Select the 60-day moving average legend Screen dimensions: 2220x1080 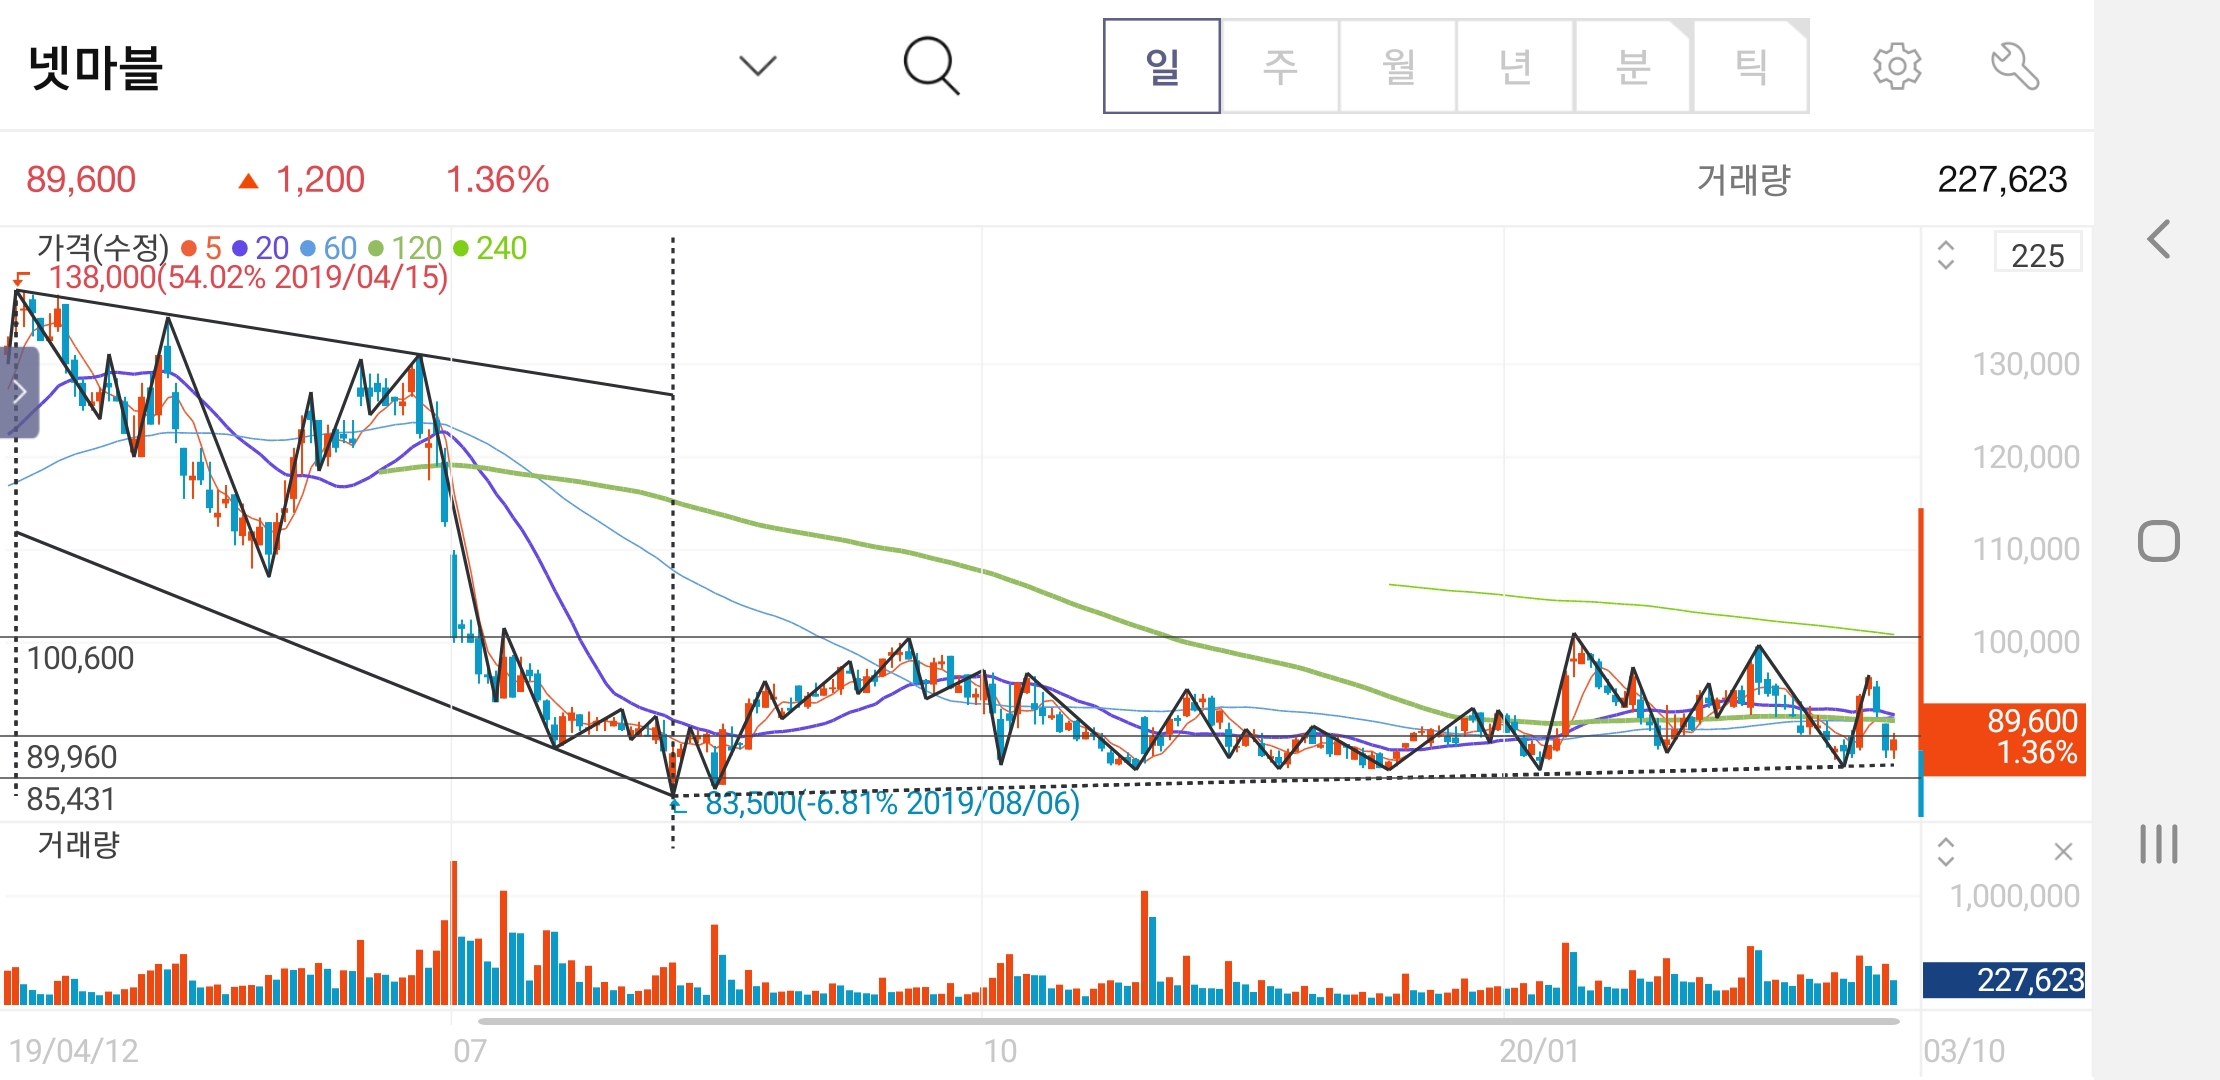pyautogui.click(x=328, y=248)
